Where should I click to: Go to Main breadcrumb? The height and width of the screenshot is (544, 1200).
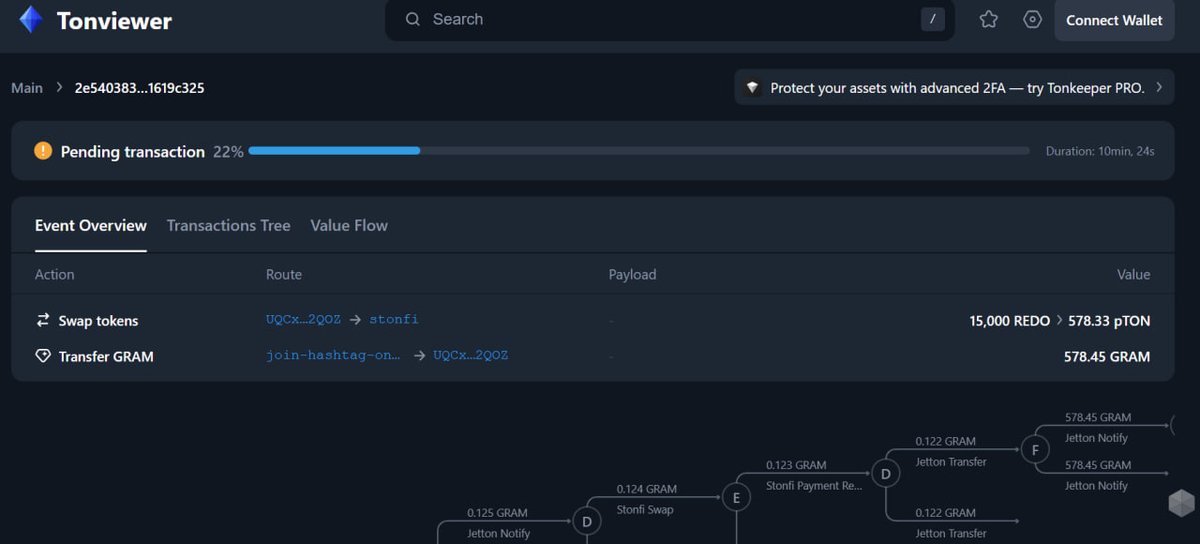tap(27, 88)
